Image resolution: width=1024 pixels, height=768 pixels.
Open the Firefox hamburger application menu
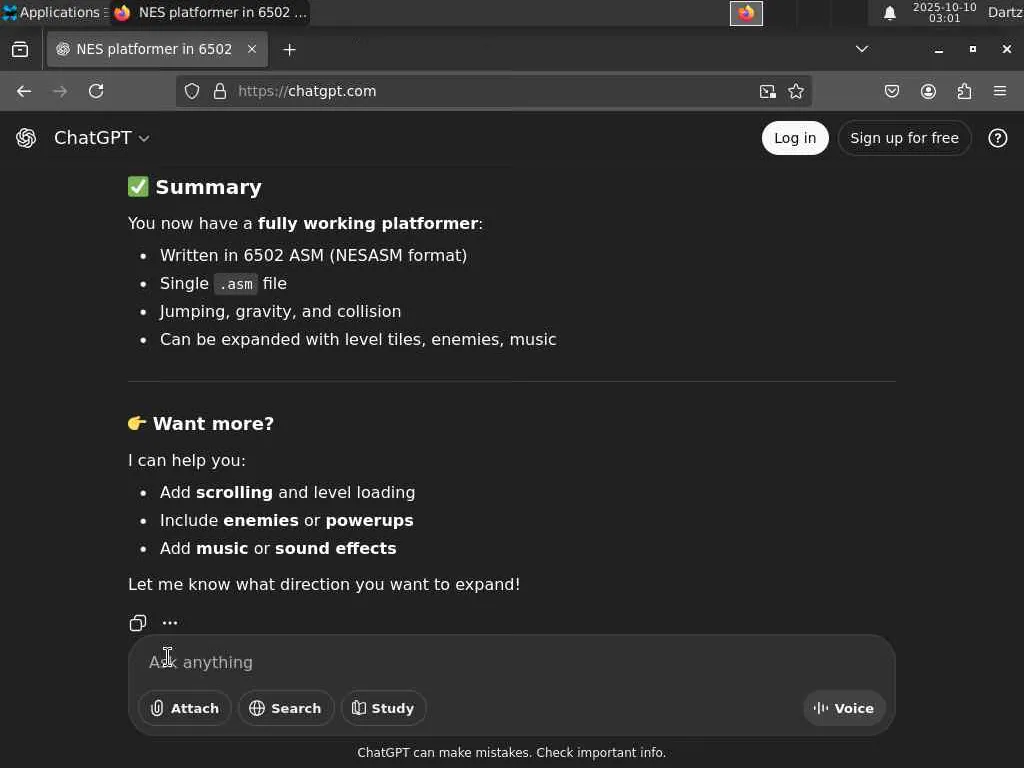1000,91
